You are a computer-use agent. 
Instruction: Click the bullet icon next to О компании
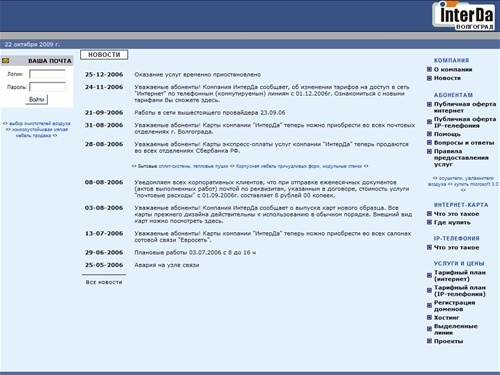click(429, 69)
